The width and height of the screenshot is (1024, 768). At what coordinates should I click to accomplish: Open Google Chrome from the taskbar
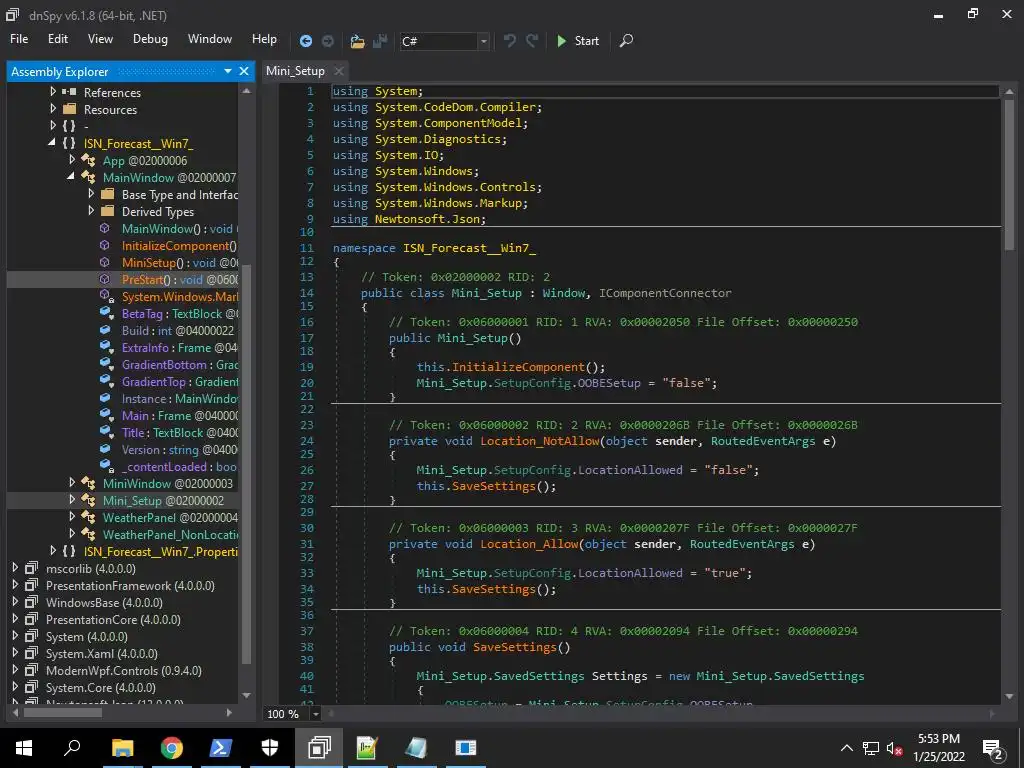[x=172, y=747]
